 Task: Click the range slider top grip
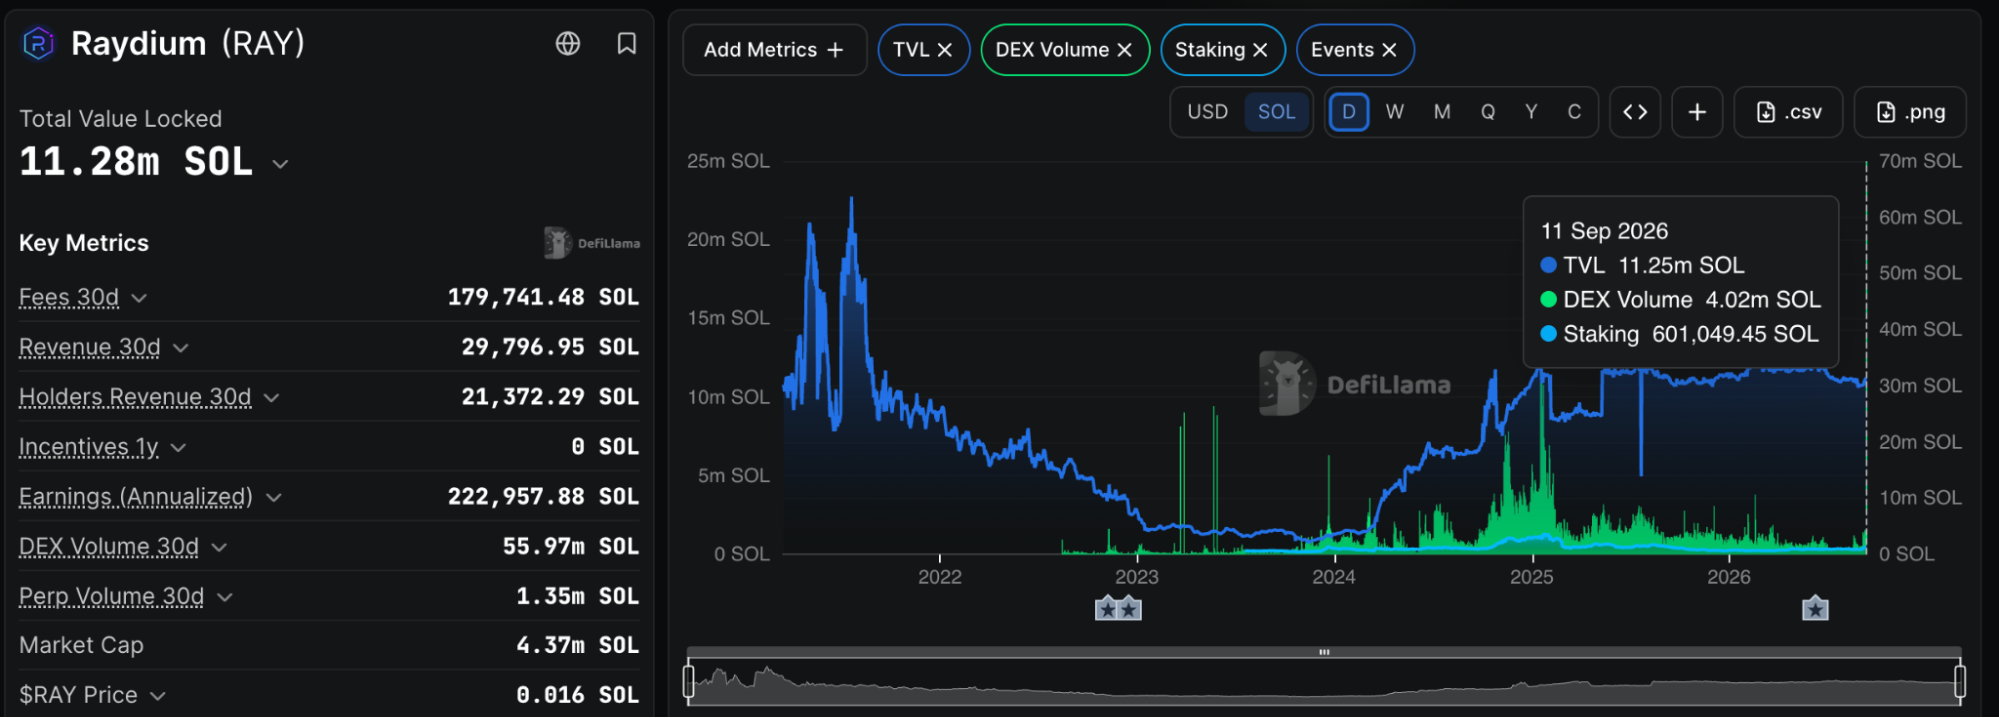(x=1324, y=652)
